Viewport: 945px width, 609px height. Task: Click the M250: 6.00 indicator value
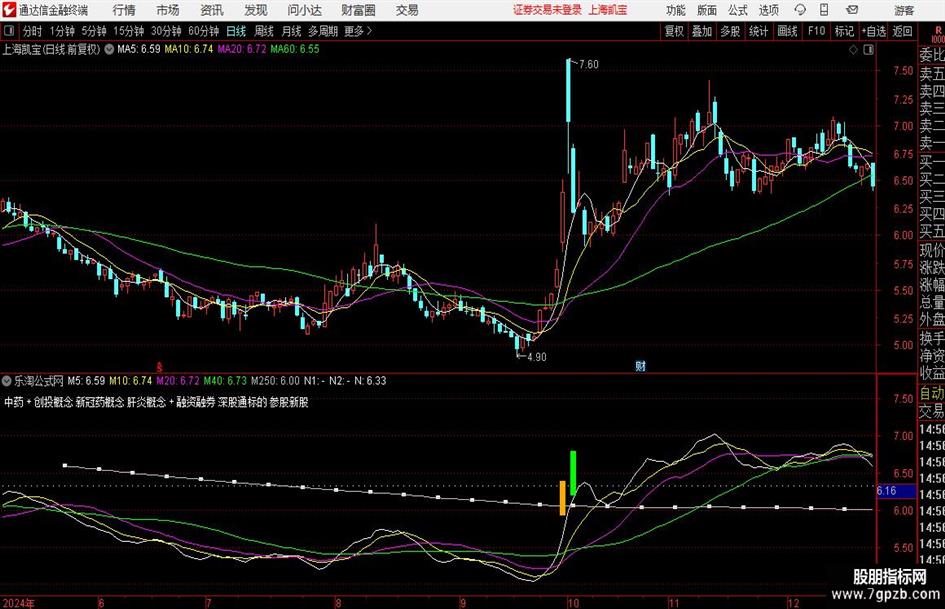[275, 380]
